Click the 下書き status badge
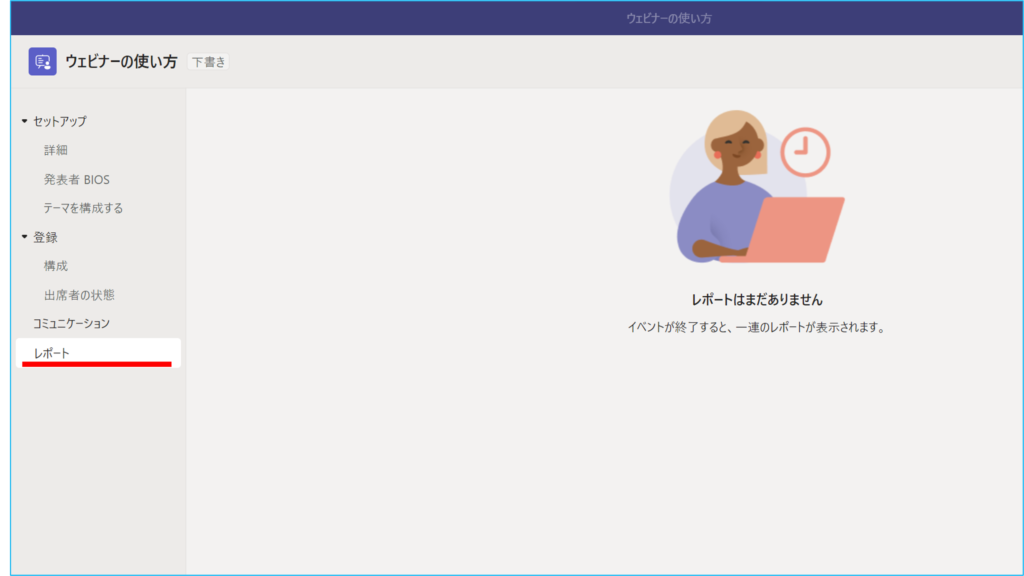1024x576 pixels. (x=208, y=62)
